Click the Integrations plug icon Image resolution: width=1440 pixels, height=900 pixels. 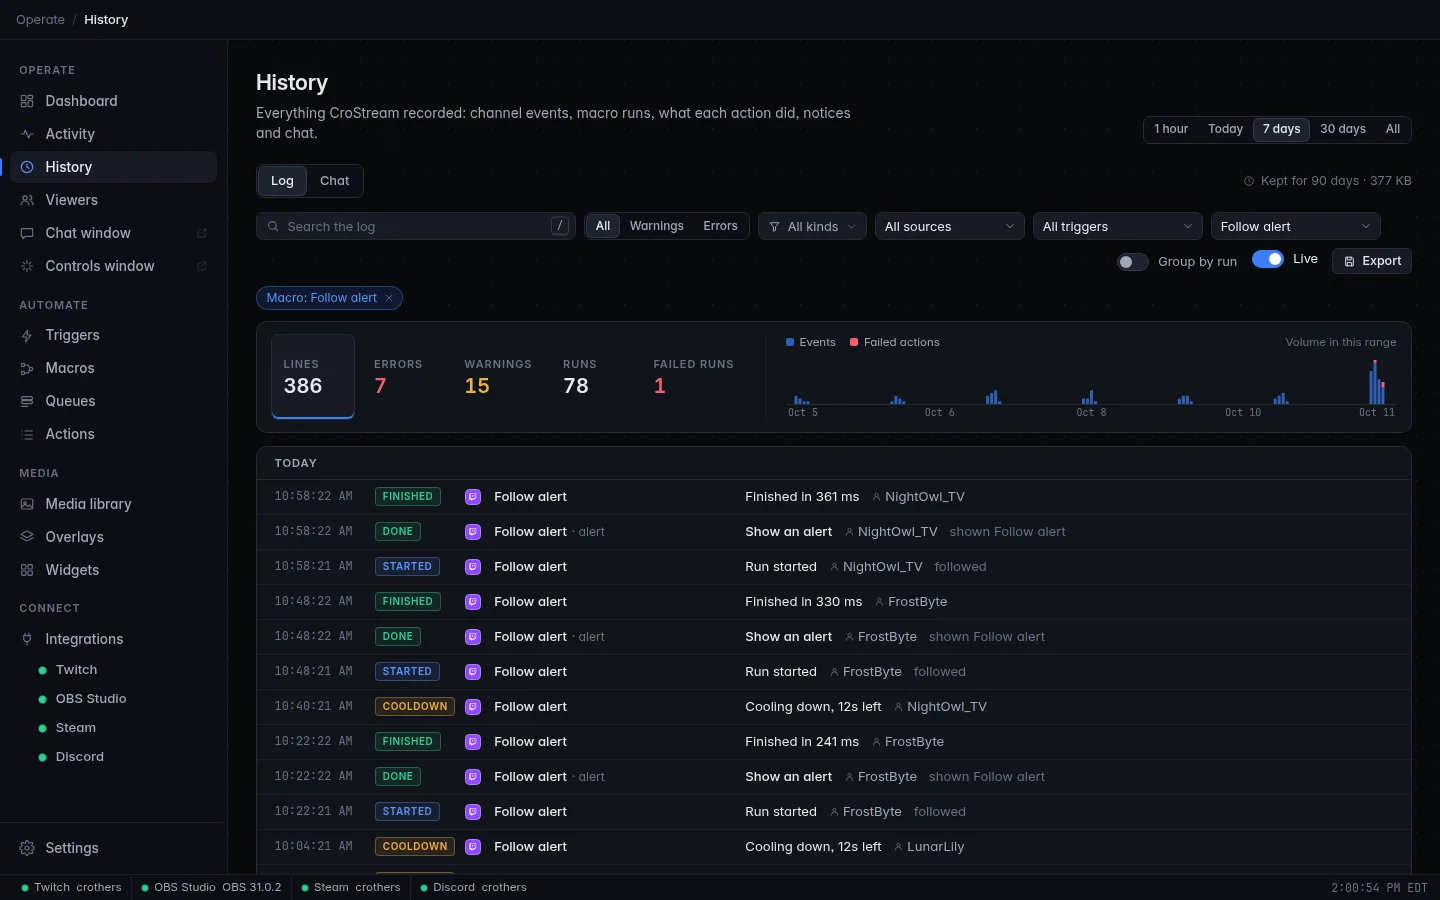coord(27,639)
